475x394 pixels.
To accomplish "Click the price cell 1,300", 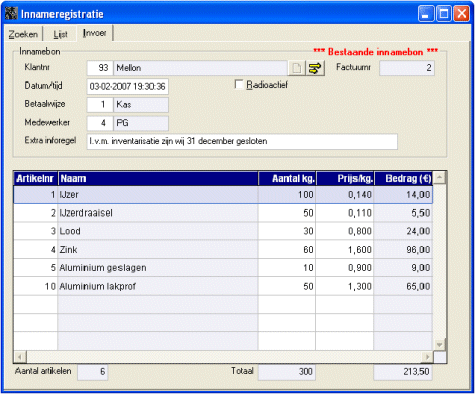I will pos(345,286).
